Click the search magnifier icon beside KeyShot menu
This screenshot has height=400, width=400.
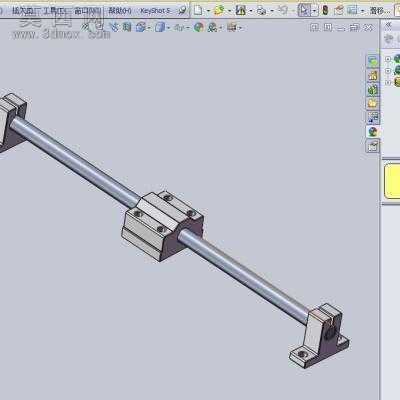(182, 11)
